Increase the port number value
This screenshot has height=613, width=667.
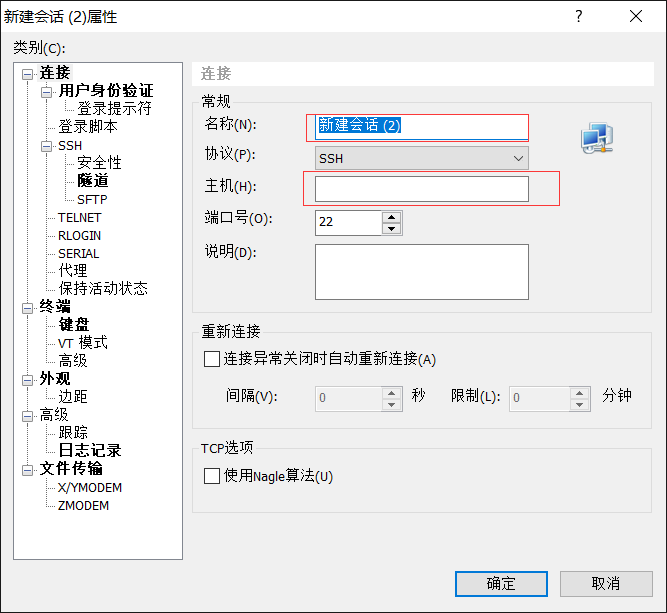391,217
